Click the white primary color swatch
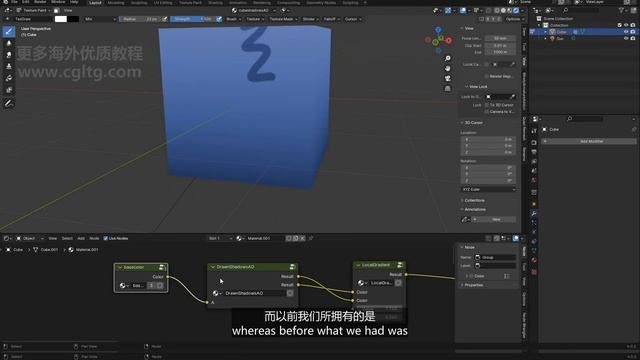 [x=61, y=19]
